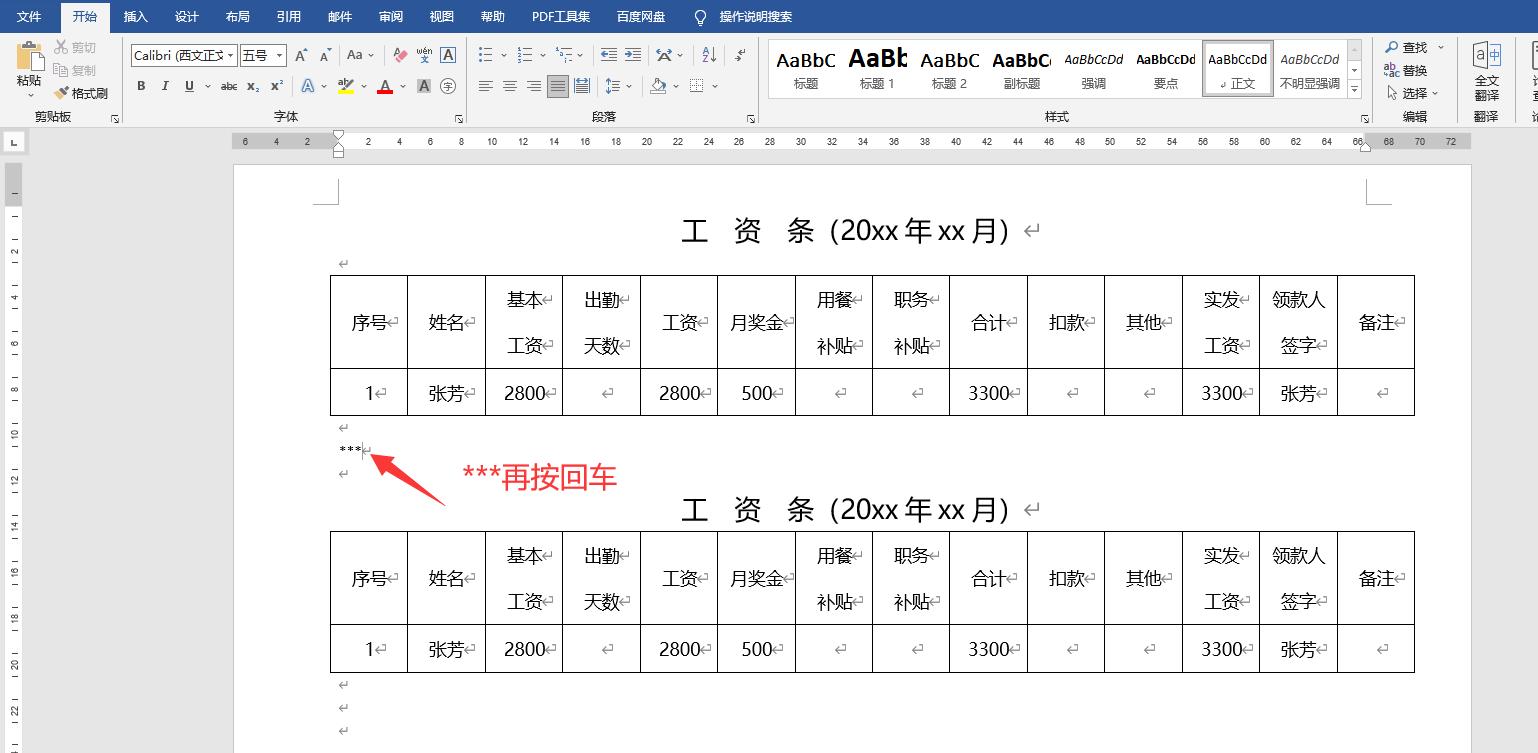Click the Subscript x₂ icon
Image resolution: width=1538 pixels, height=753 pixels.
(x=253, y=86)
